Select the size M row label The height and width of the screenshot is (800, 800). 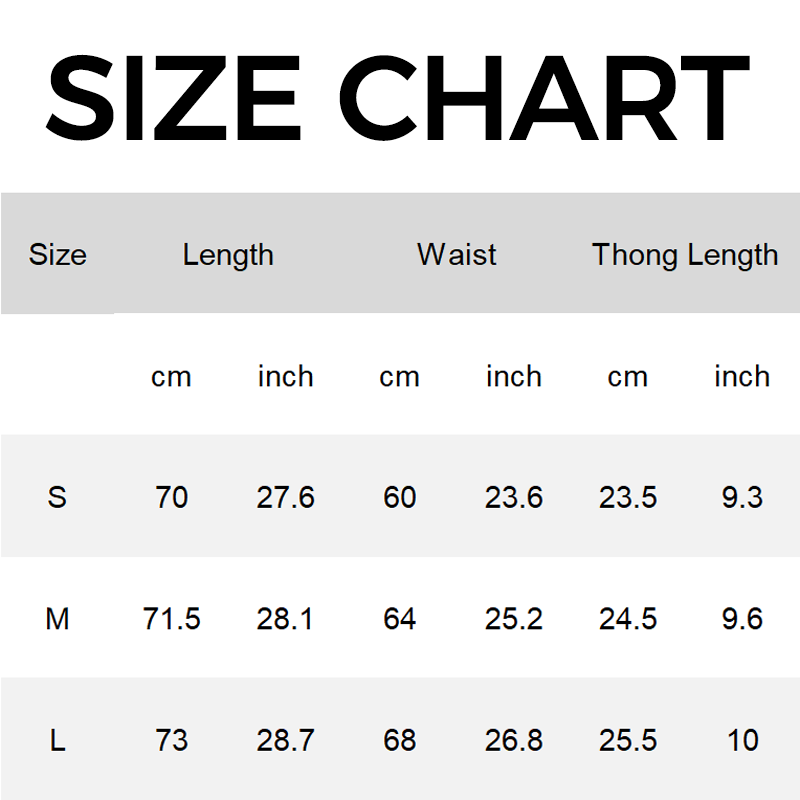57,619
